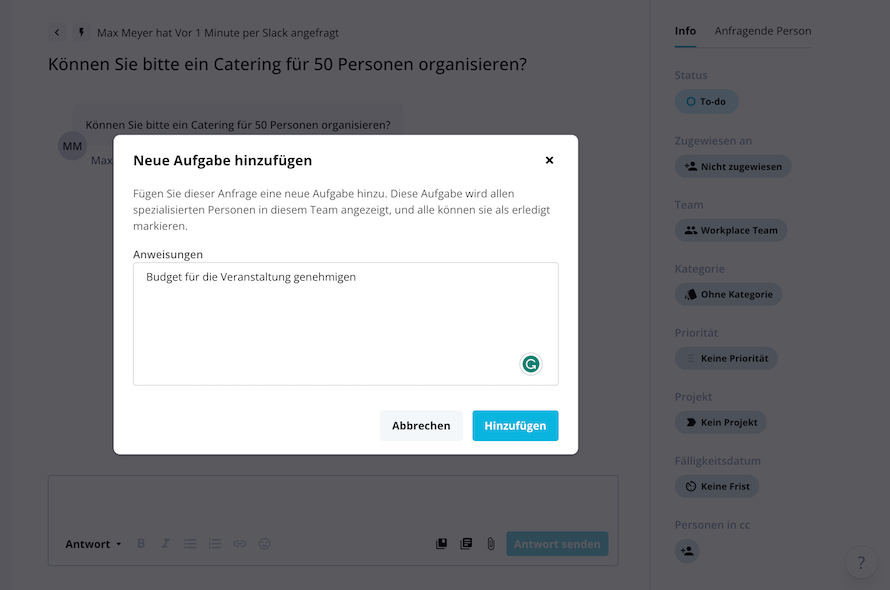Click the Abbrechen button
The height and width of the screenshot is (590, 890).
pyautogui.click(x=421, y=426)
